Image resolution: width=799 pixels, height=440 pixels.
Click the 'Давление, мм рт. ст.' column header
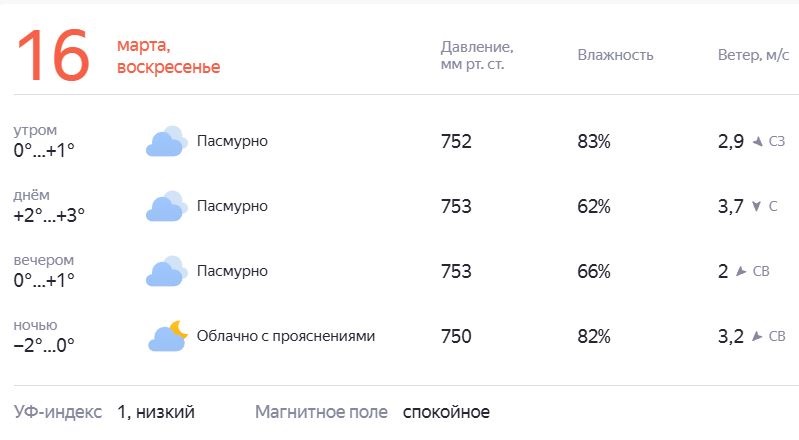click(477, 56)
